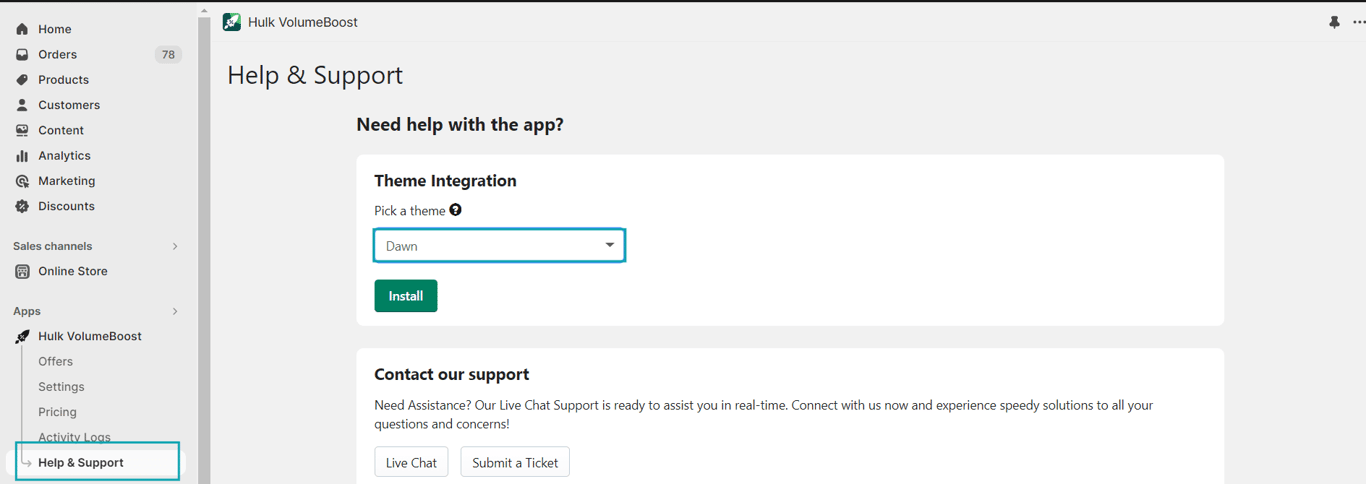Open the Offers menu item

[x=56, y=361]
